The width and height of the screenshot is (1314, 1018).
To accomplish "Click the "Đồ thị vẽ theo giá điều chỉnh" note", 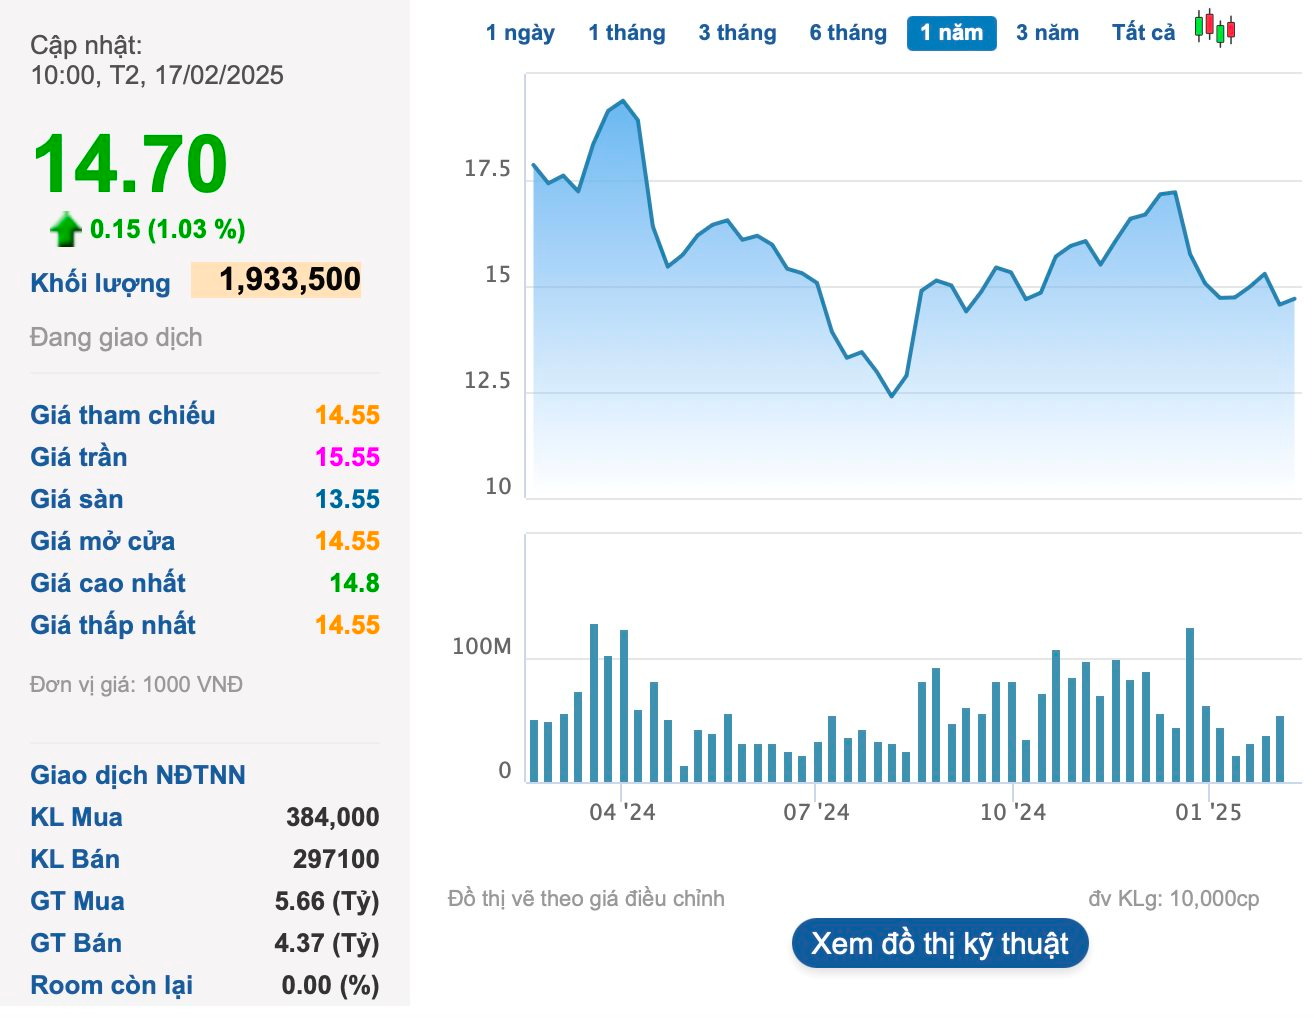I will pyautogui.click(x=586, y=898).
